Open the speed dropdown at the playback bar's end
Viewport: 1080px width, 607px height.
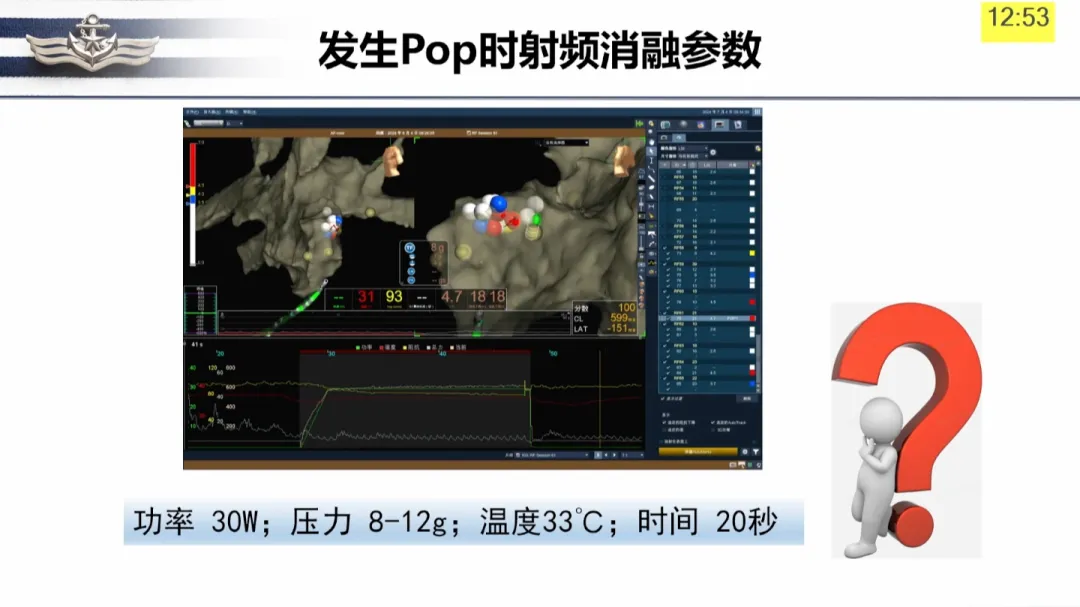click(633, 455)
